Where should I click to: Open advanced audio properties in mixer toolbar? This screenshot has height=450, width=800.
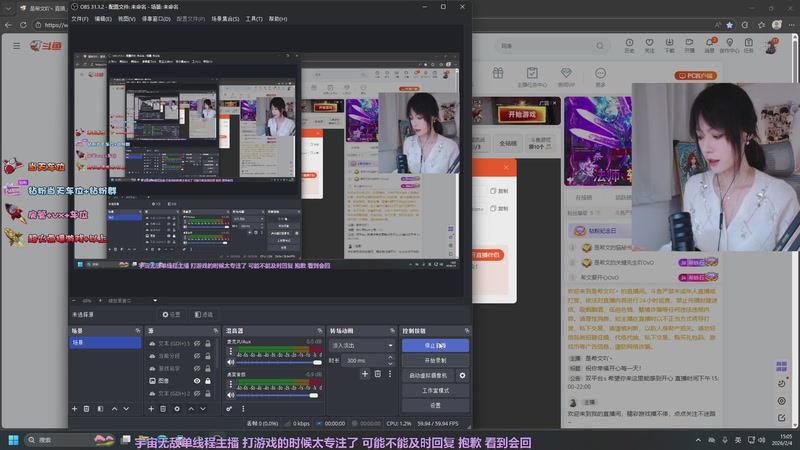point(229,409)
